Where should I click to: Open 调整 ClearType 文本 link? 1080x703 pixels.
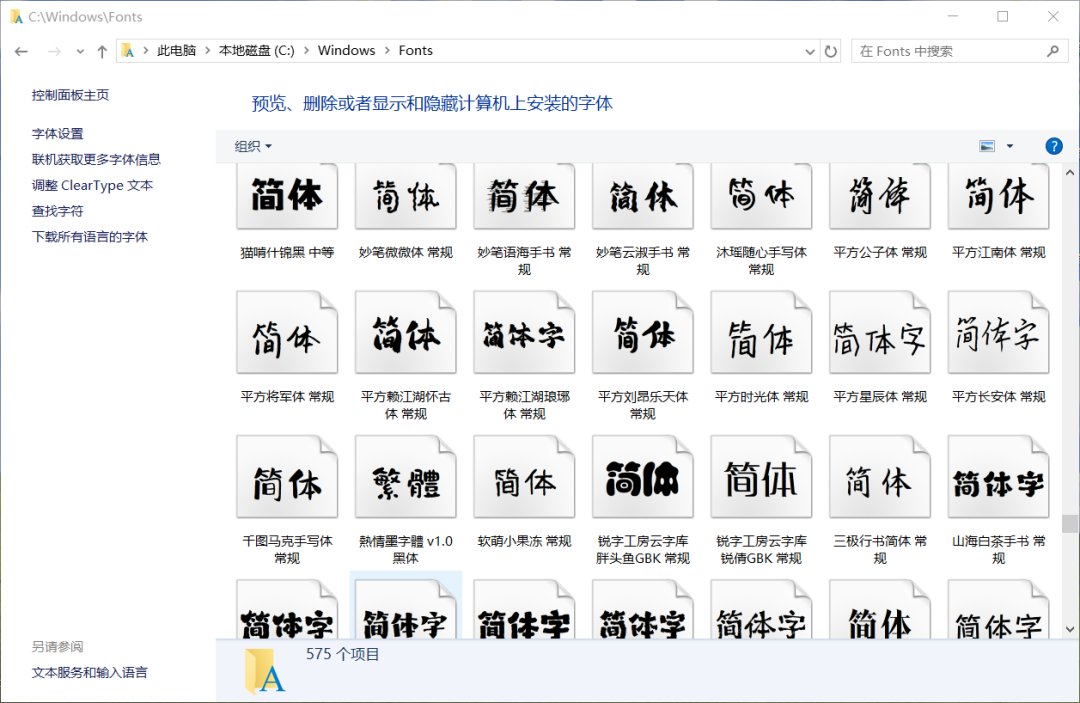click(x=92, y=185)
